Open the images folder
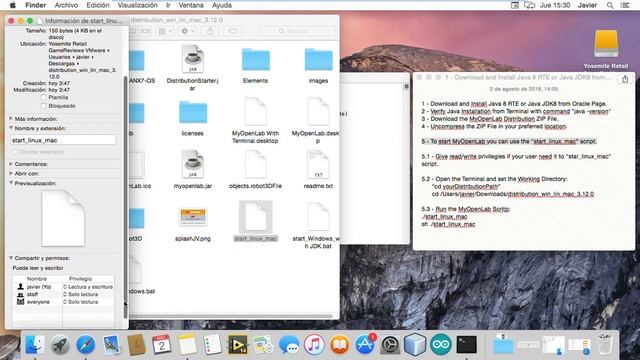 point(318,60)
